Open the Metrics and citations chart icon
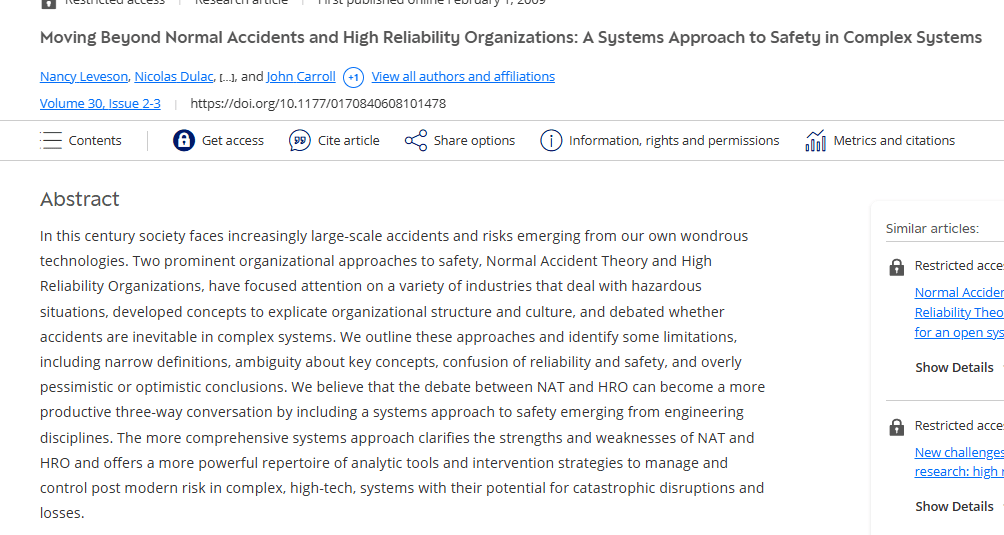 816,141
